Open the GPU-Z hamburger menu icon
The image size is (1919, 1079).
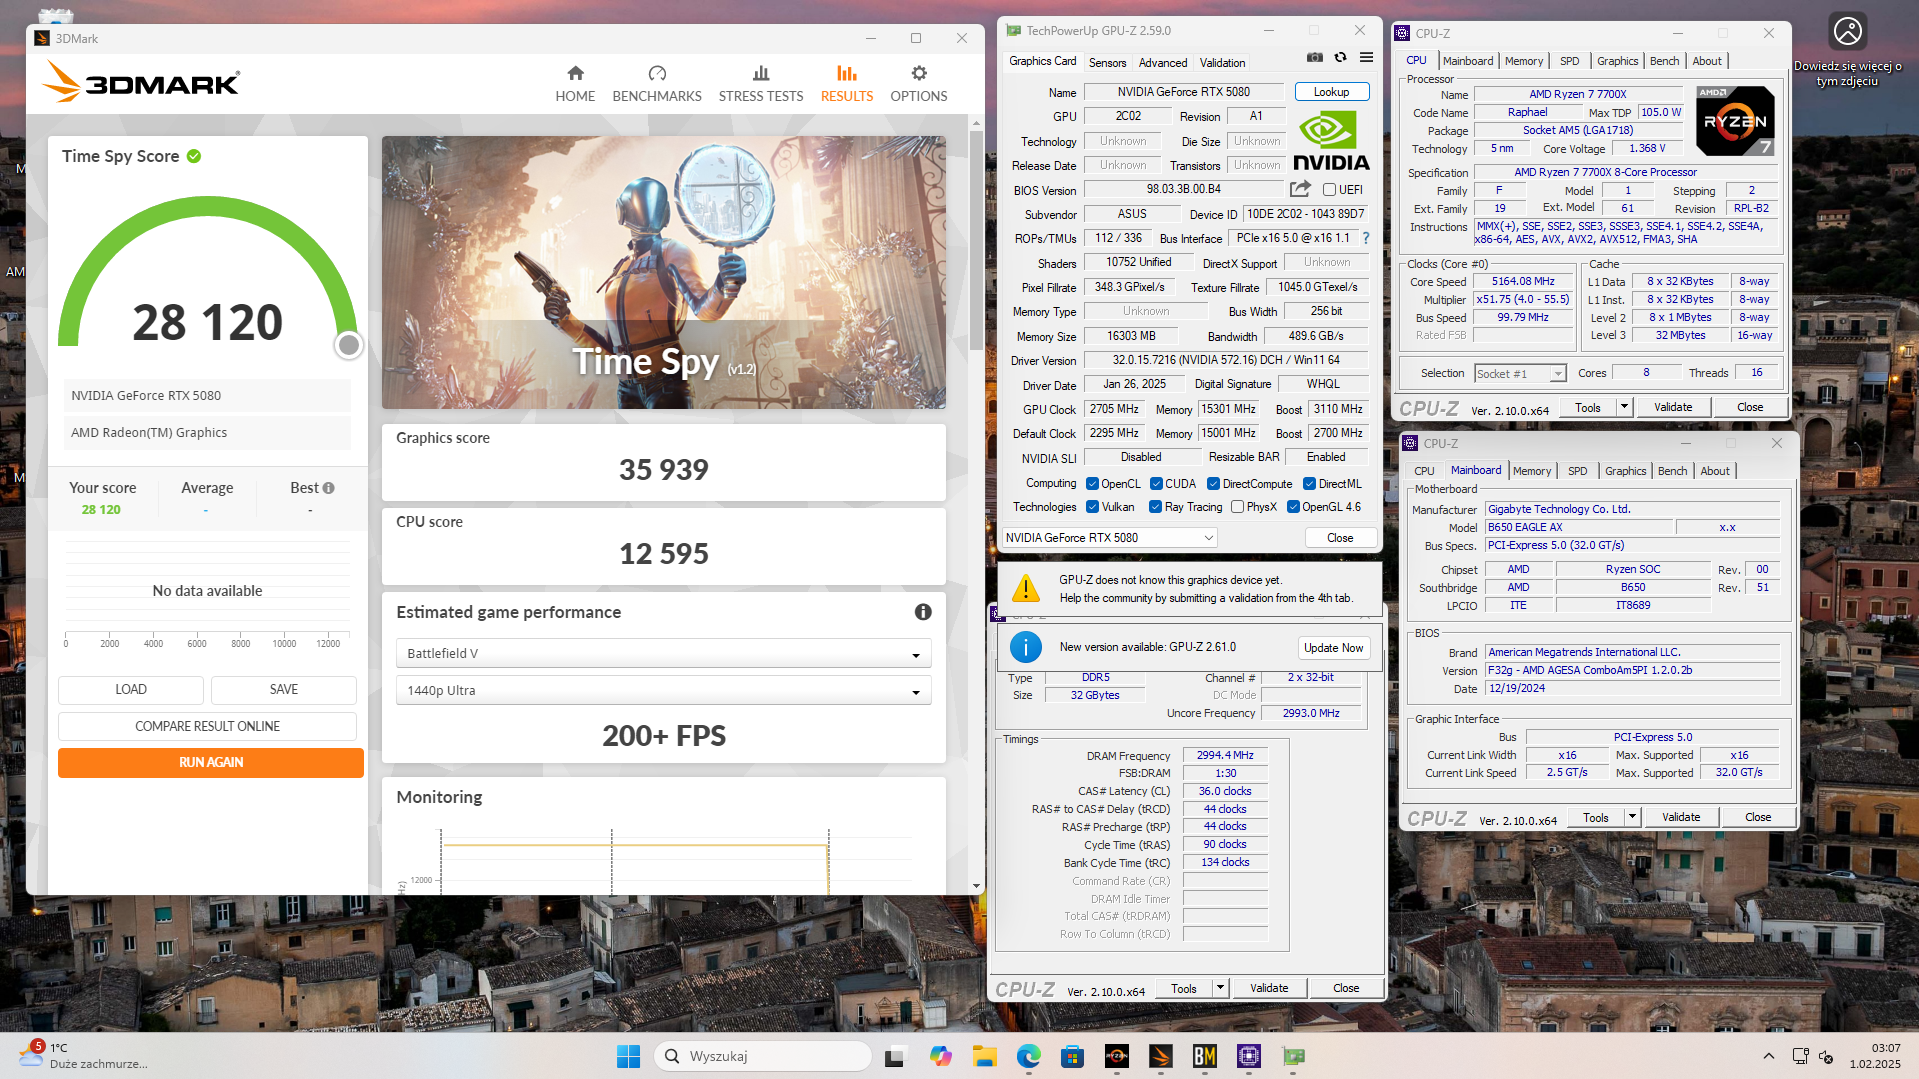[x=1366, y=58]
